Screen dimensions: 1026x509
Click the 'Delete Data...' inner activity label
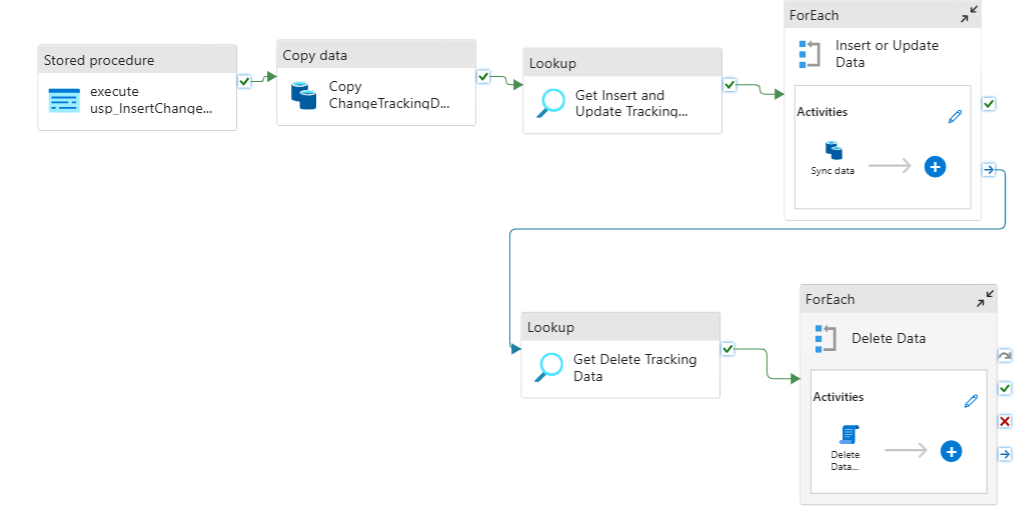click(845, 461)
